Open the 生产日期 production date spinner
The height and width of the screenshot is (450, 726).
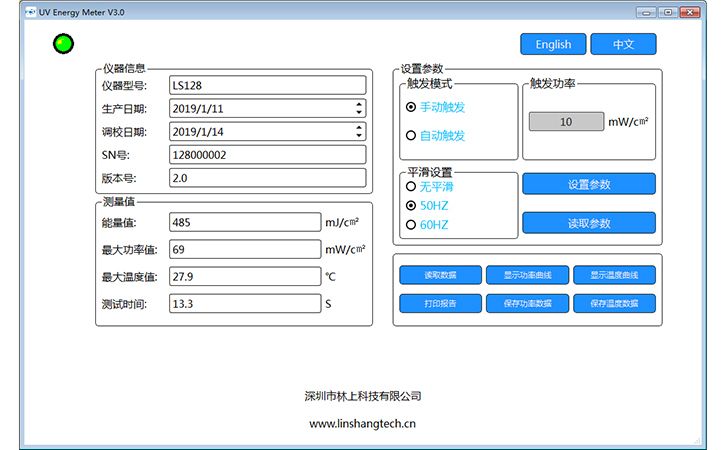point(359,108)
